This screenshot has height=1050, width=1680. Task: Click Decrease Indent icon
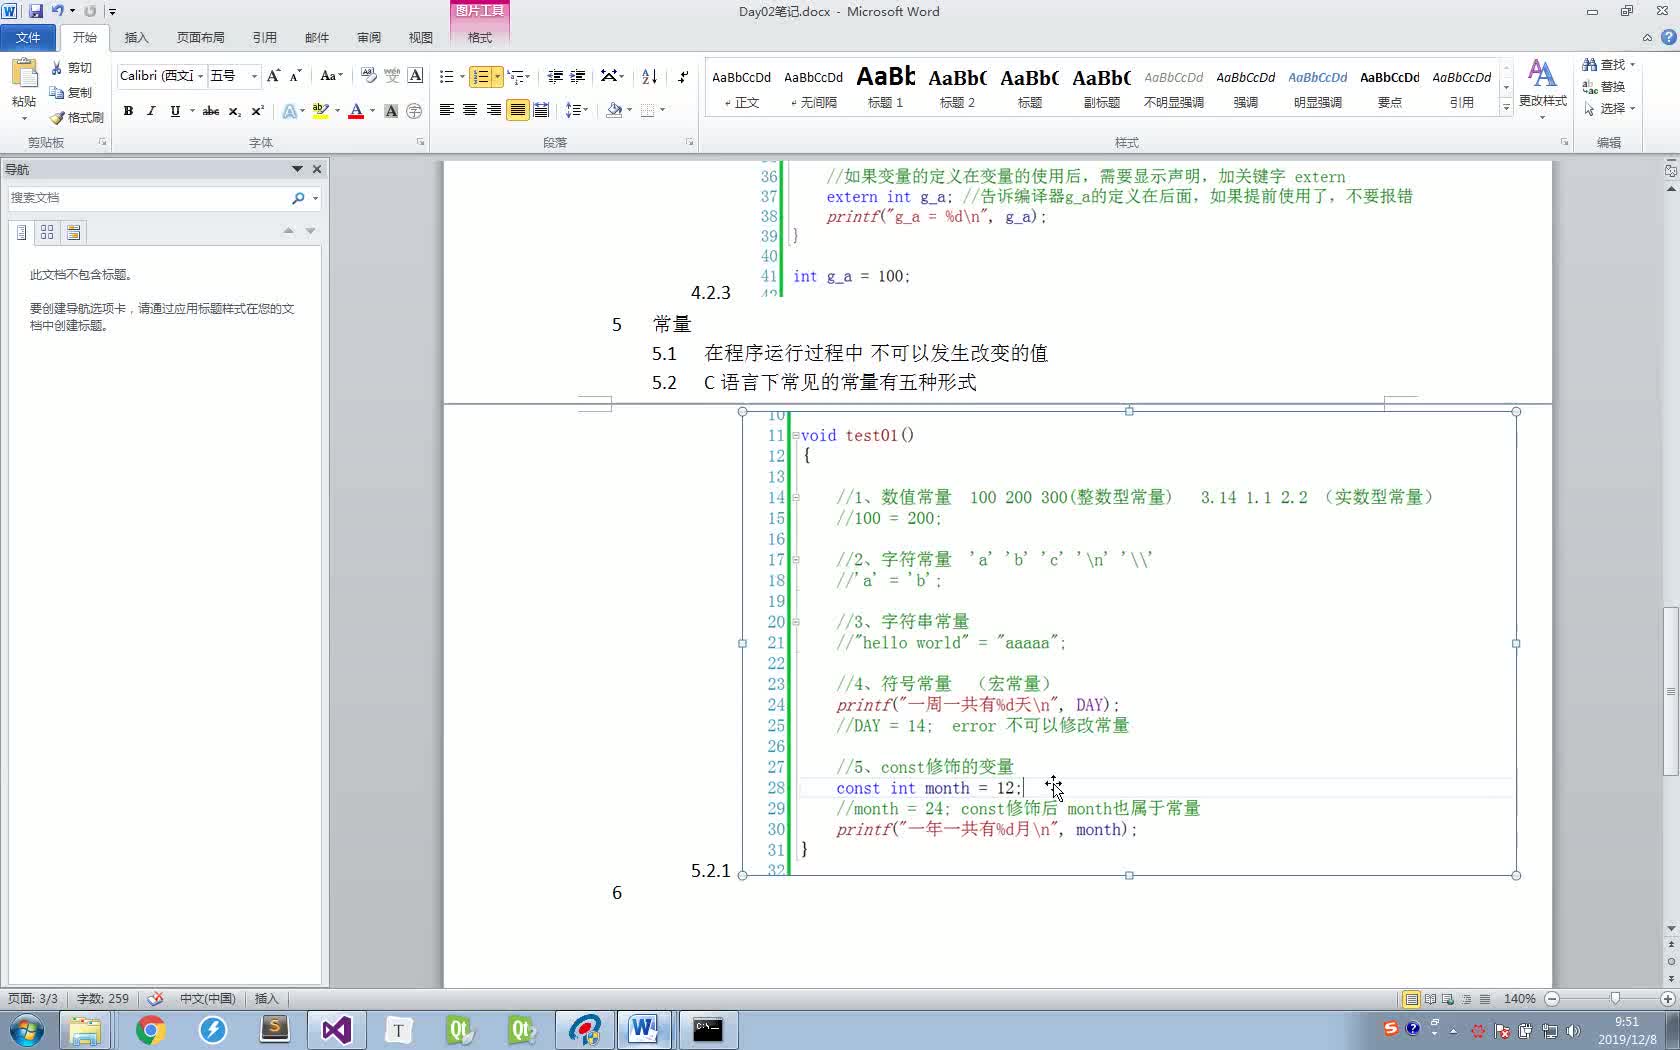click(x=555, y=77)
